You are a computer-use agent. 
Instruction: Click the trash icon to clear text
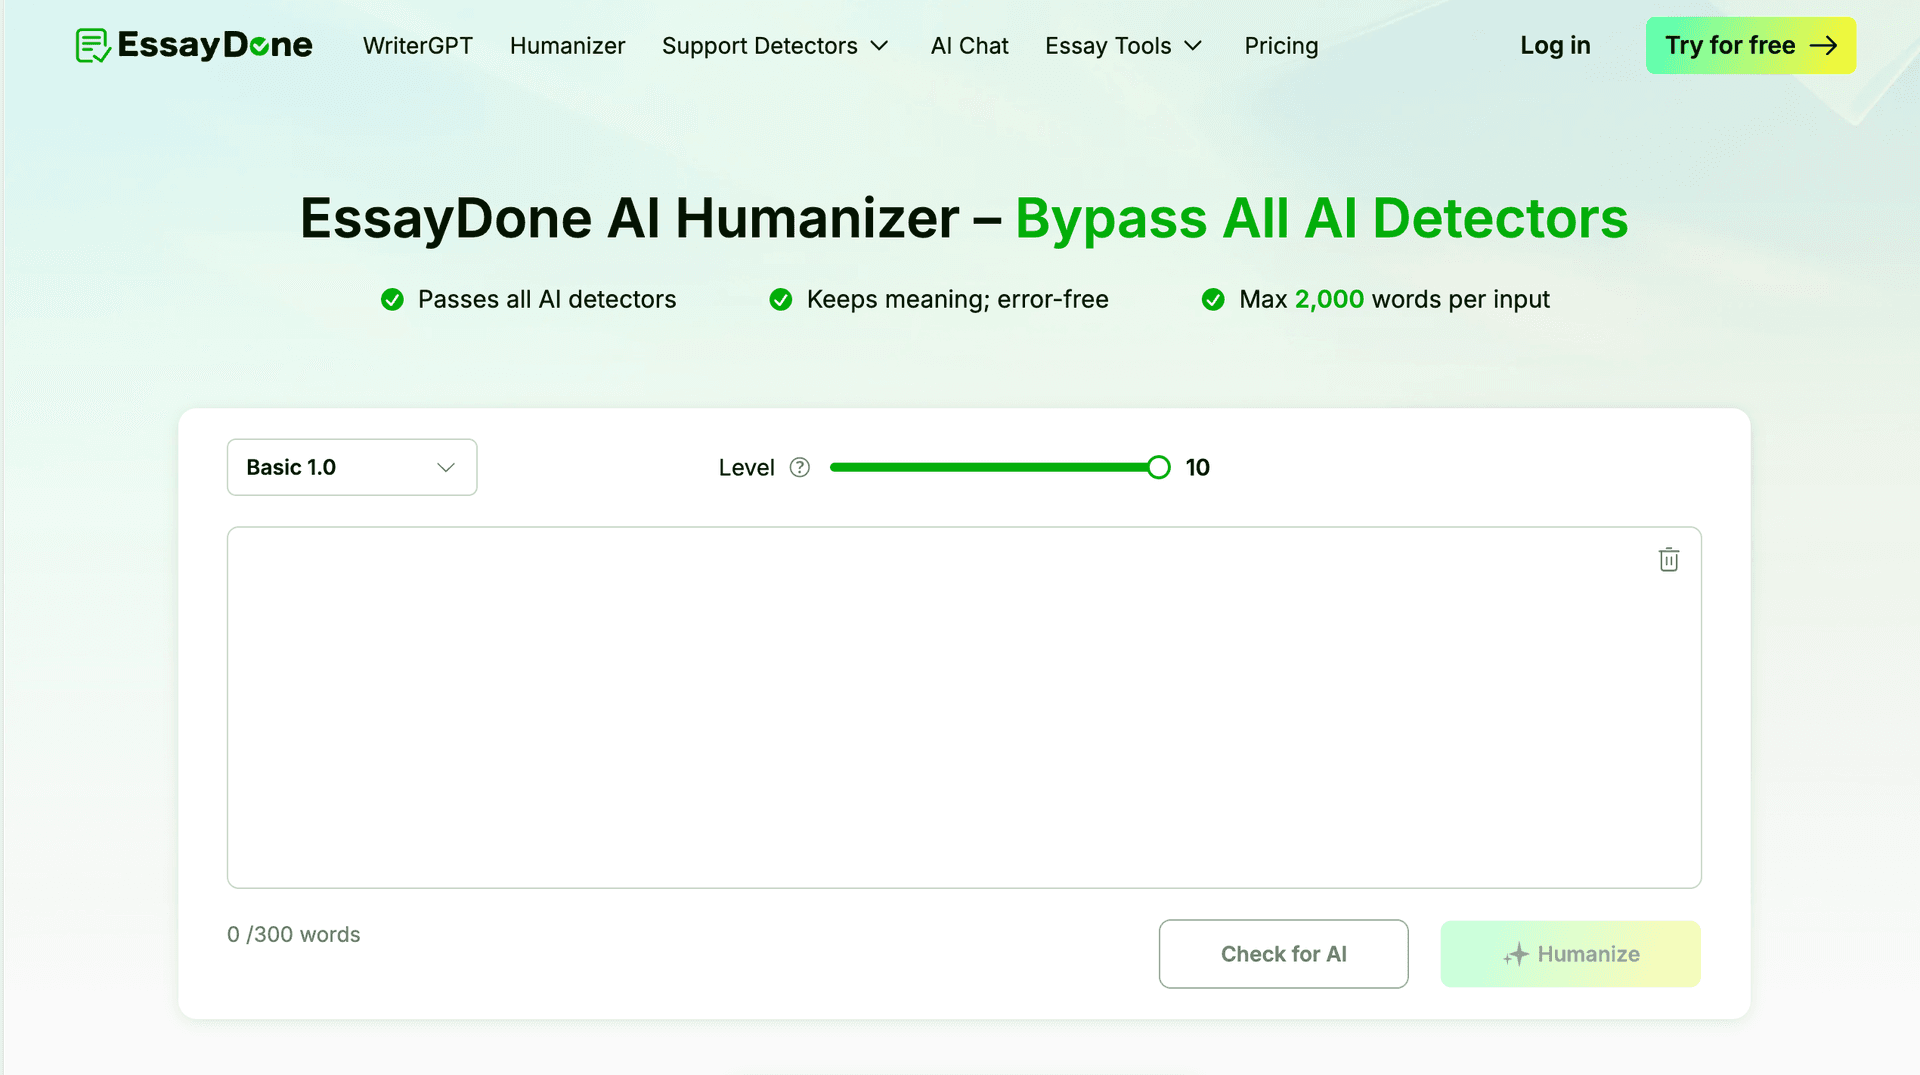(x=1669, y=559)
